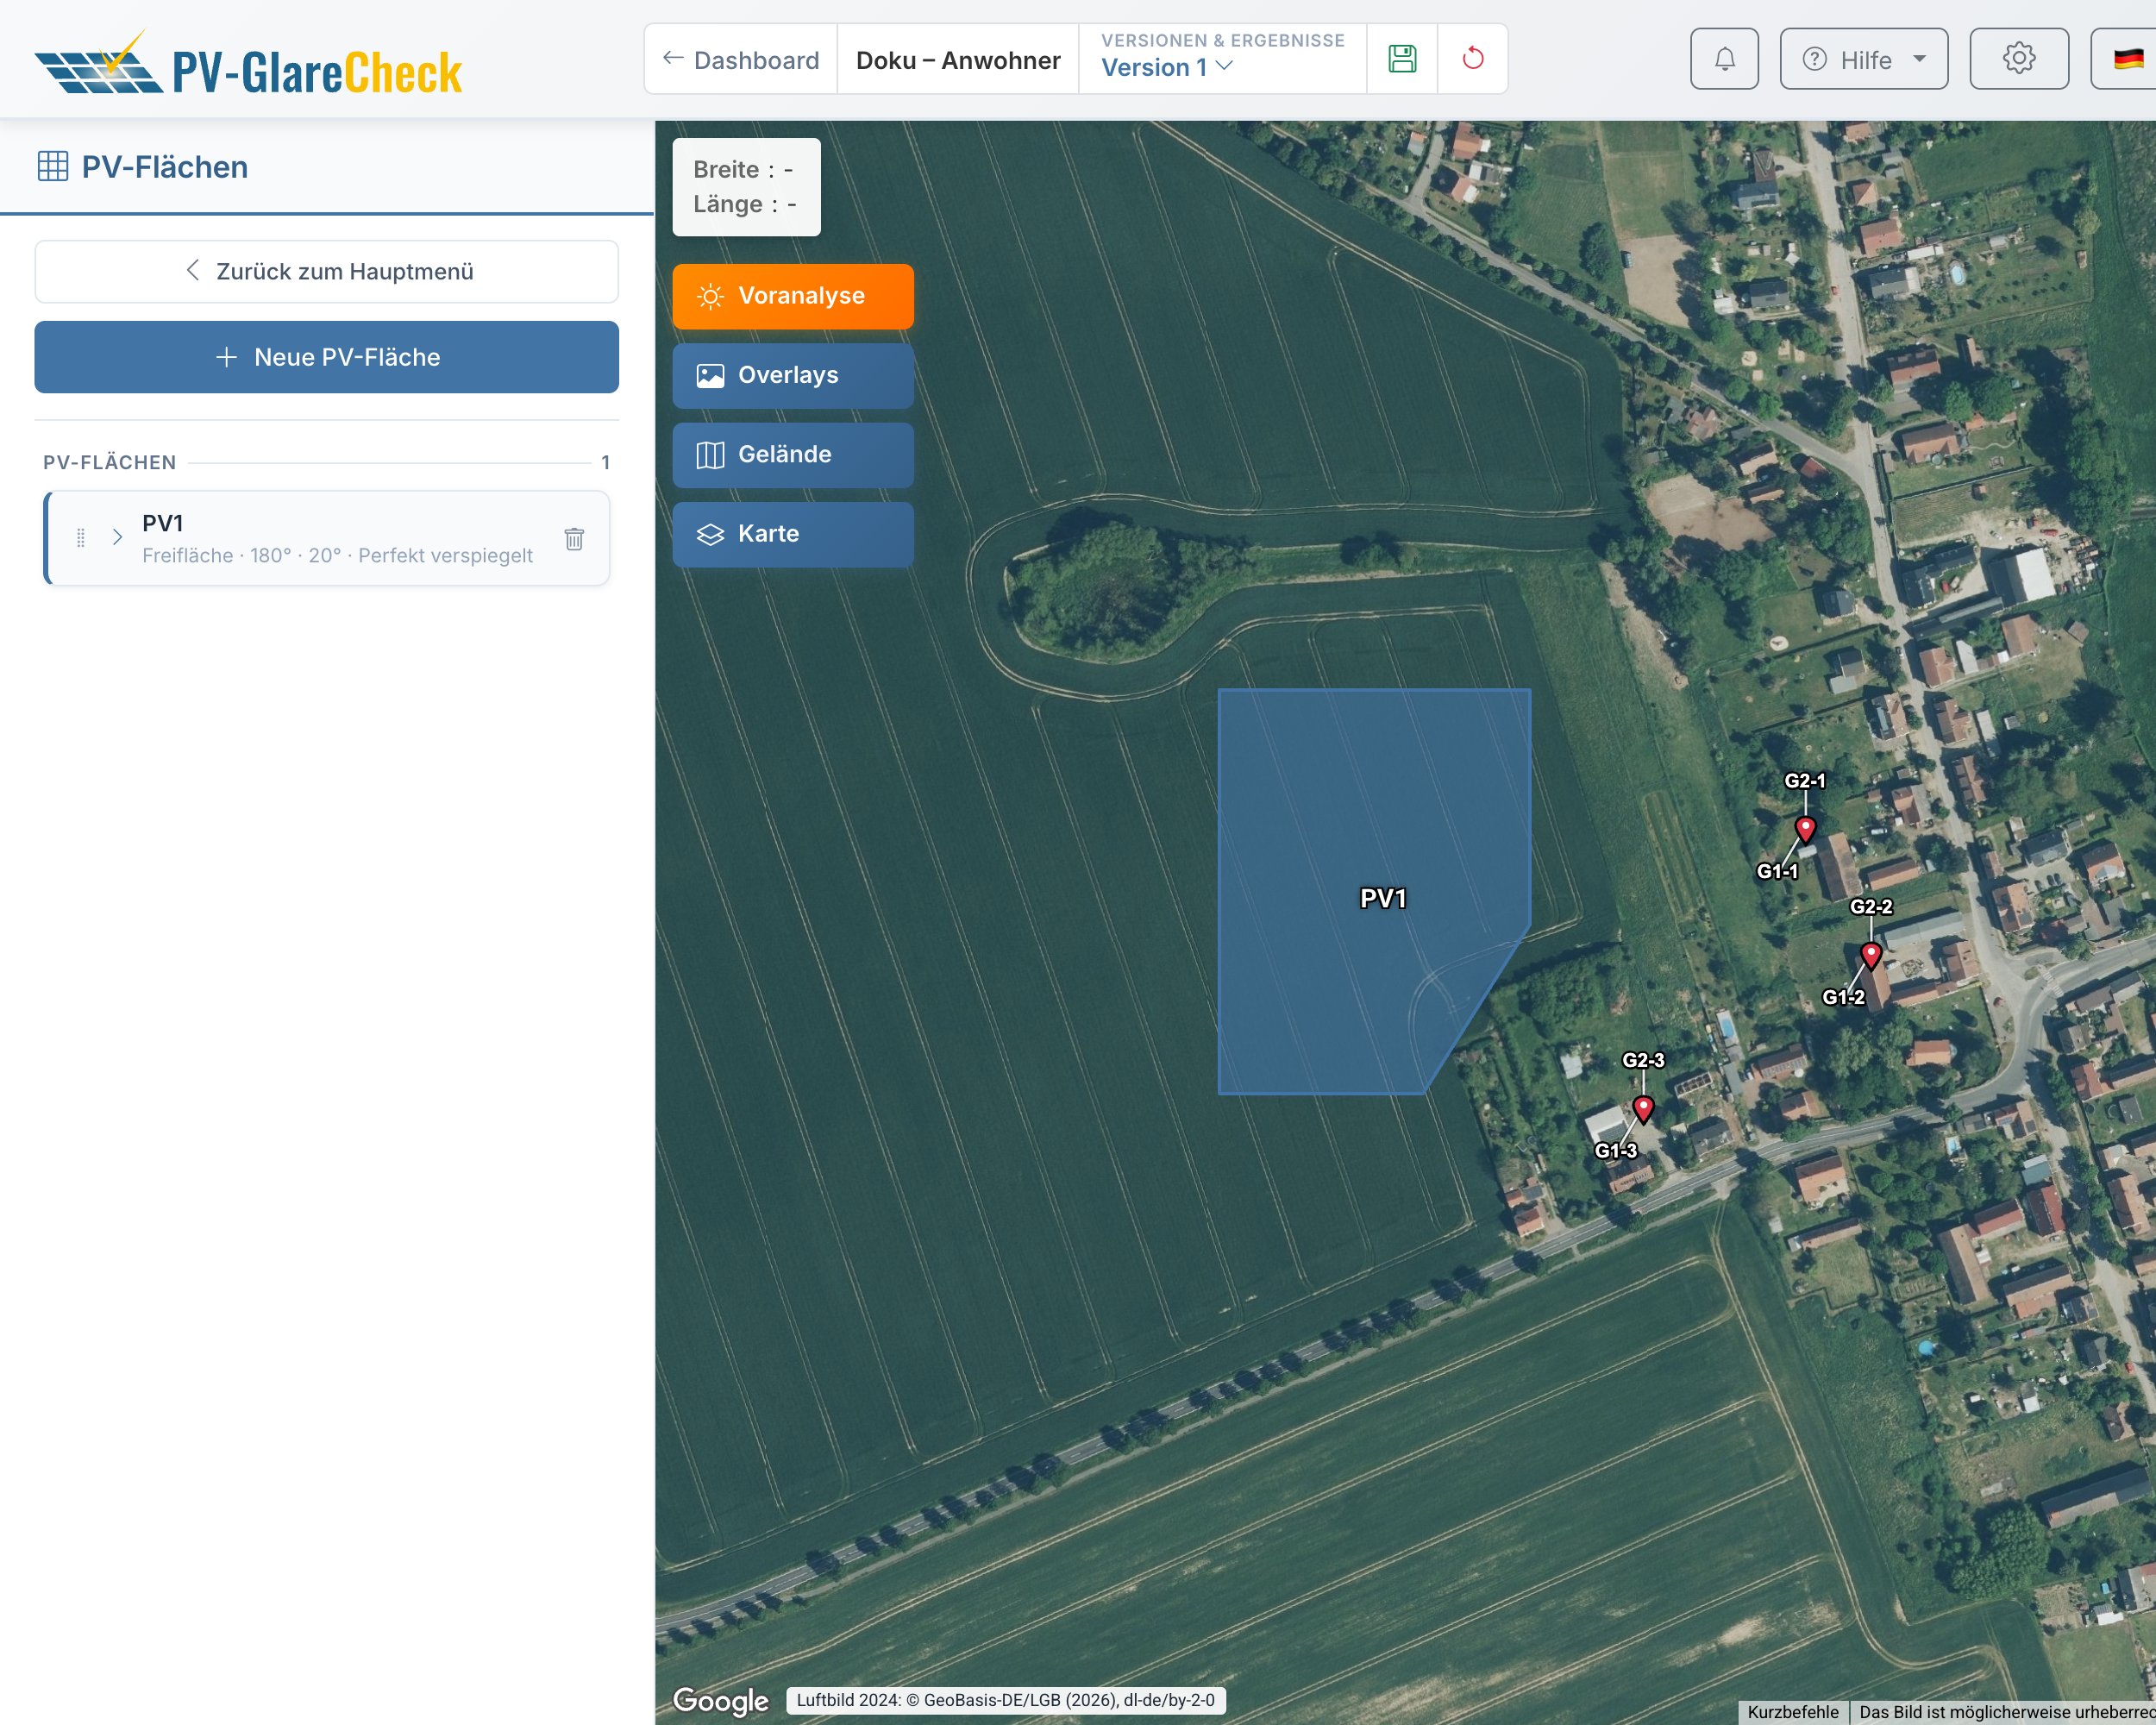Click the G1-2 label on map

pyautogui.click(x=1843, y=997)
